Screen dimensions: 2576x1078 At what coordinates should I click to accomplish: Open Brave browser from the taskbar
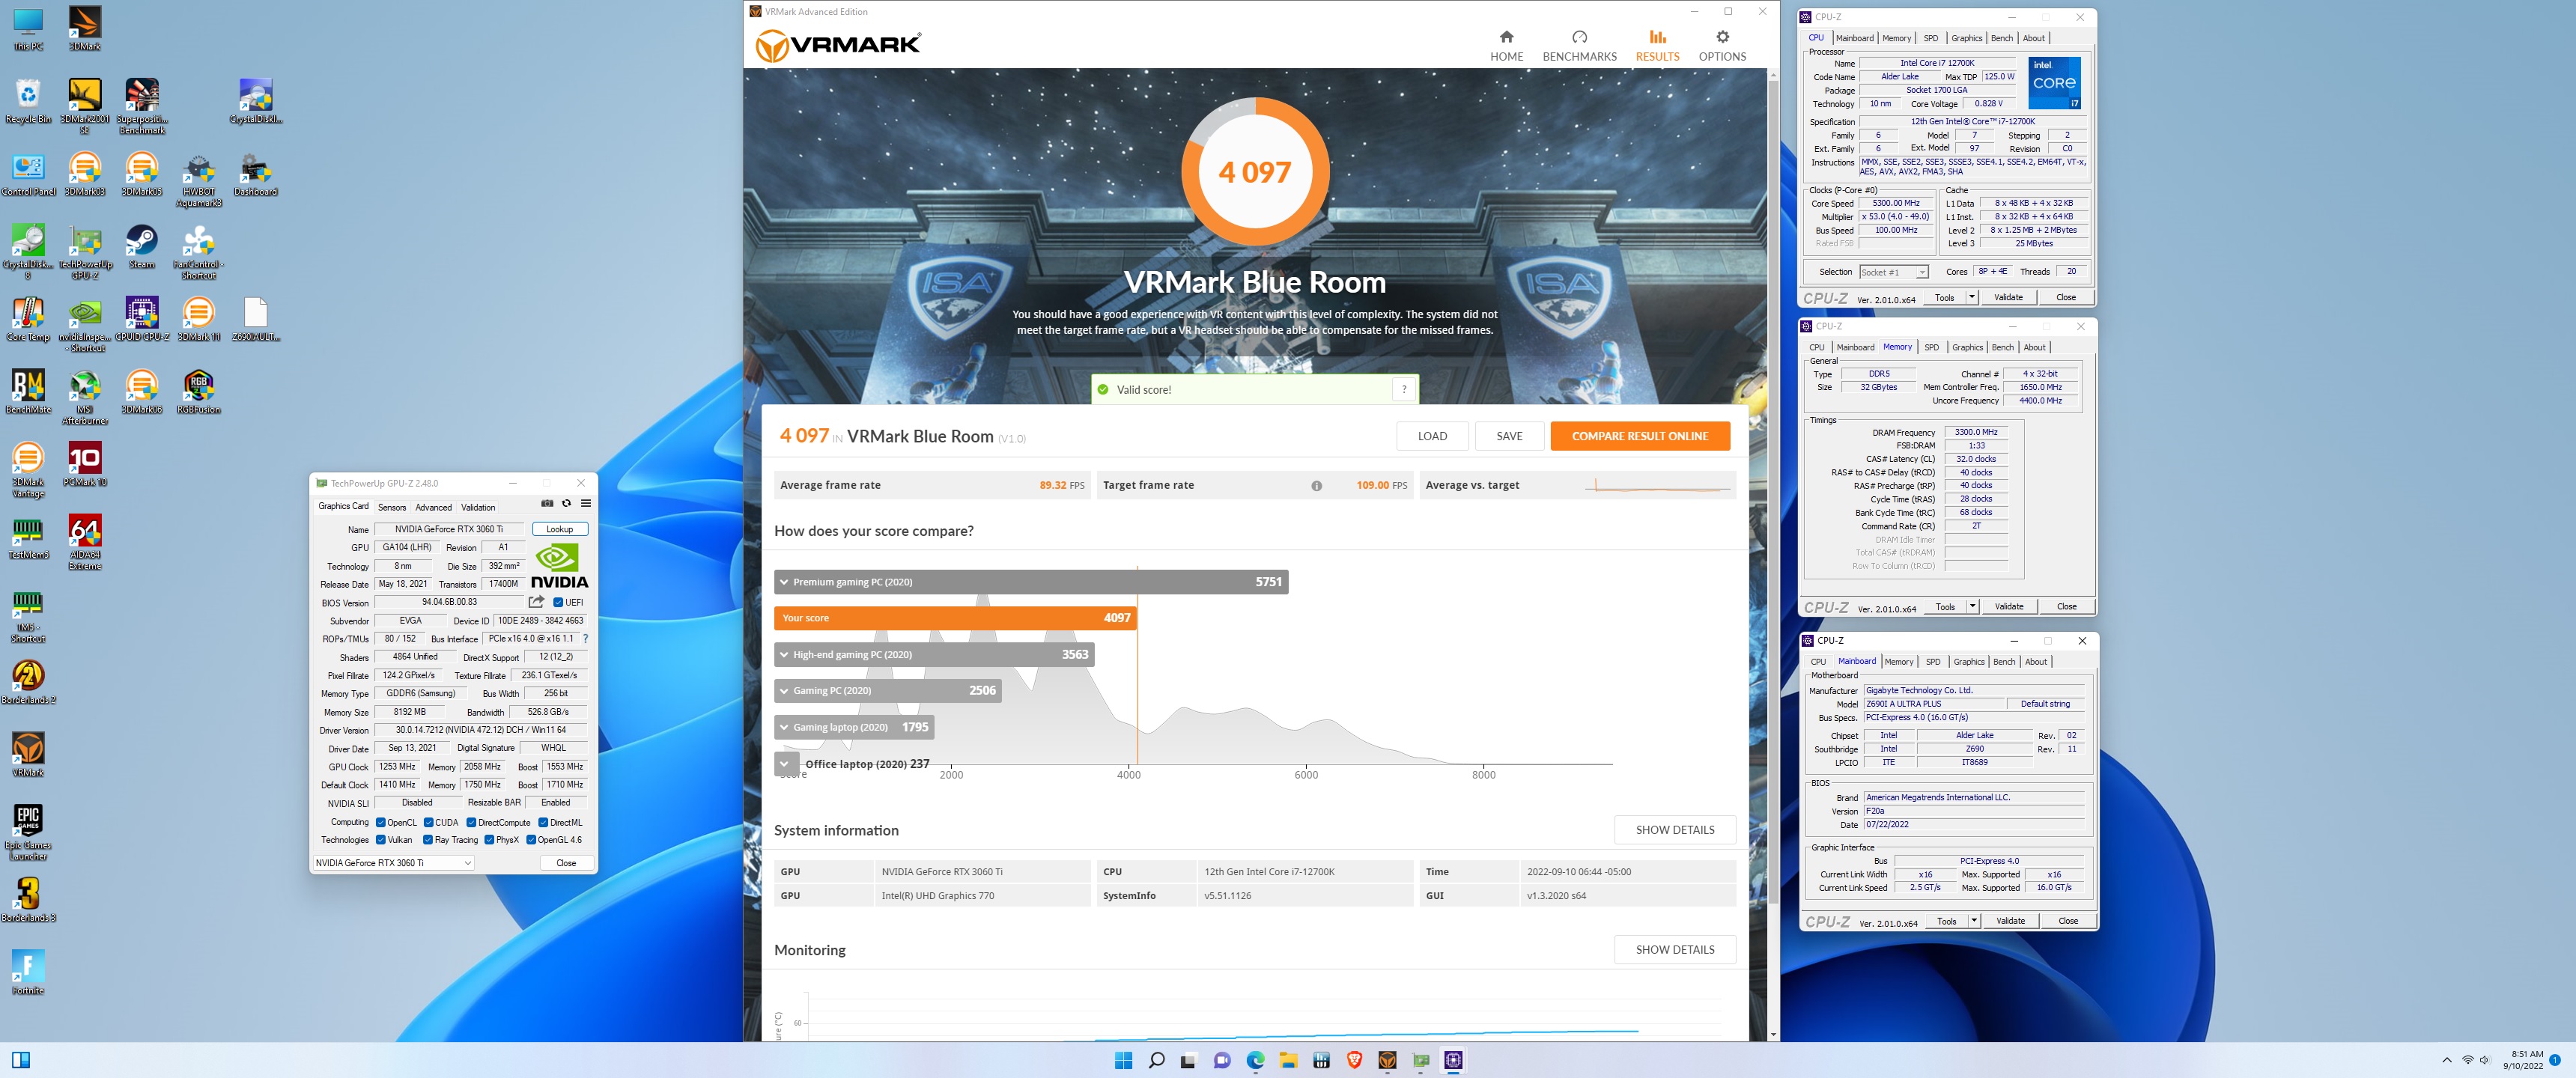tap(1354, 1060)
